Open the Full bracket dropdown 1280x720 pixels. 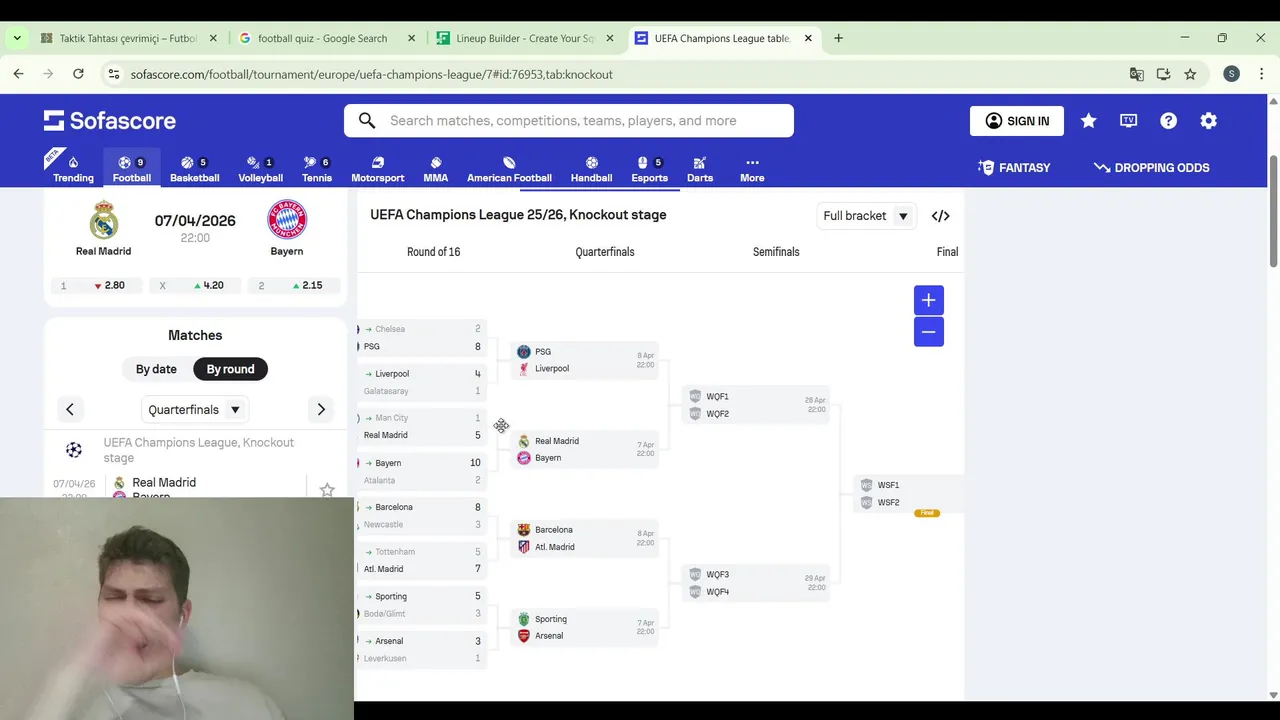866,216
